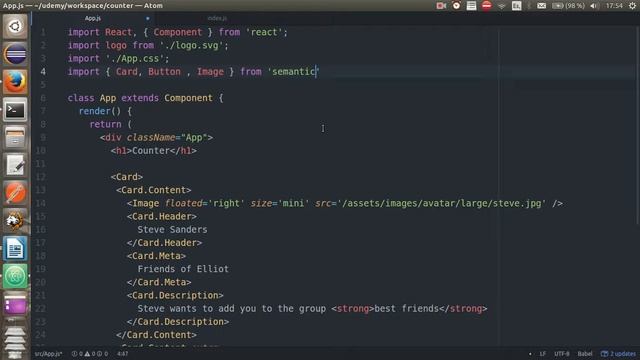This screenshot has height=360, width=640.
Task: Click 'render()' method on line 7
Action: click(100, 111)
